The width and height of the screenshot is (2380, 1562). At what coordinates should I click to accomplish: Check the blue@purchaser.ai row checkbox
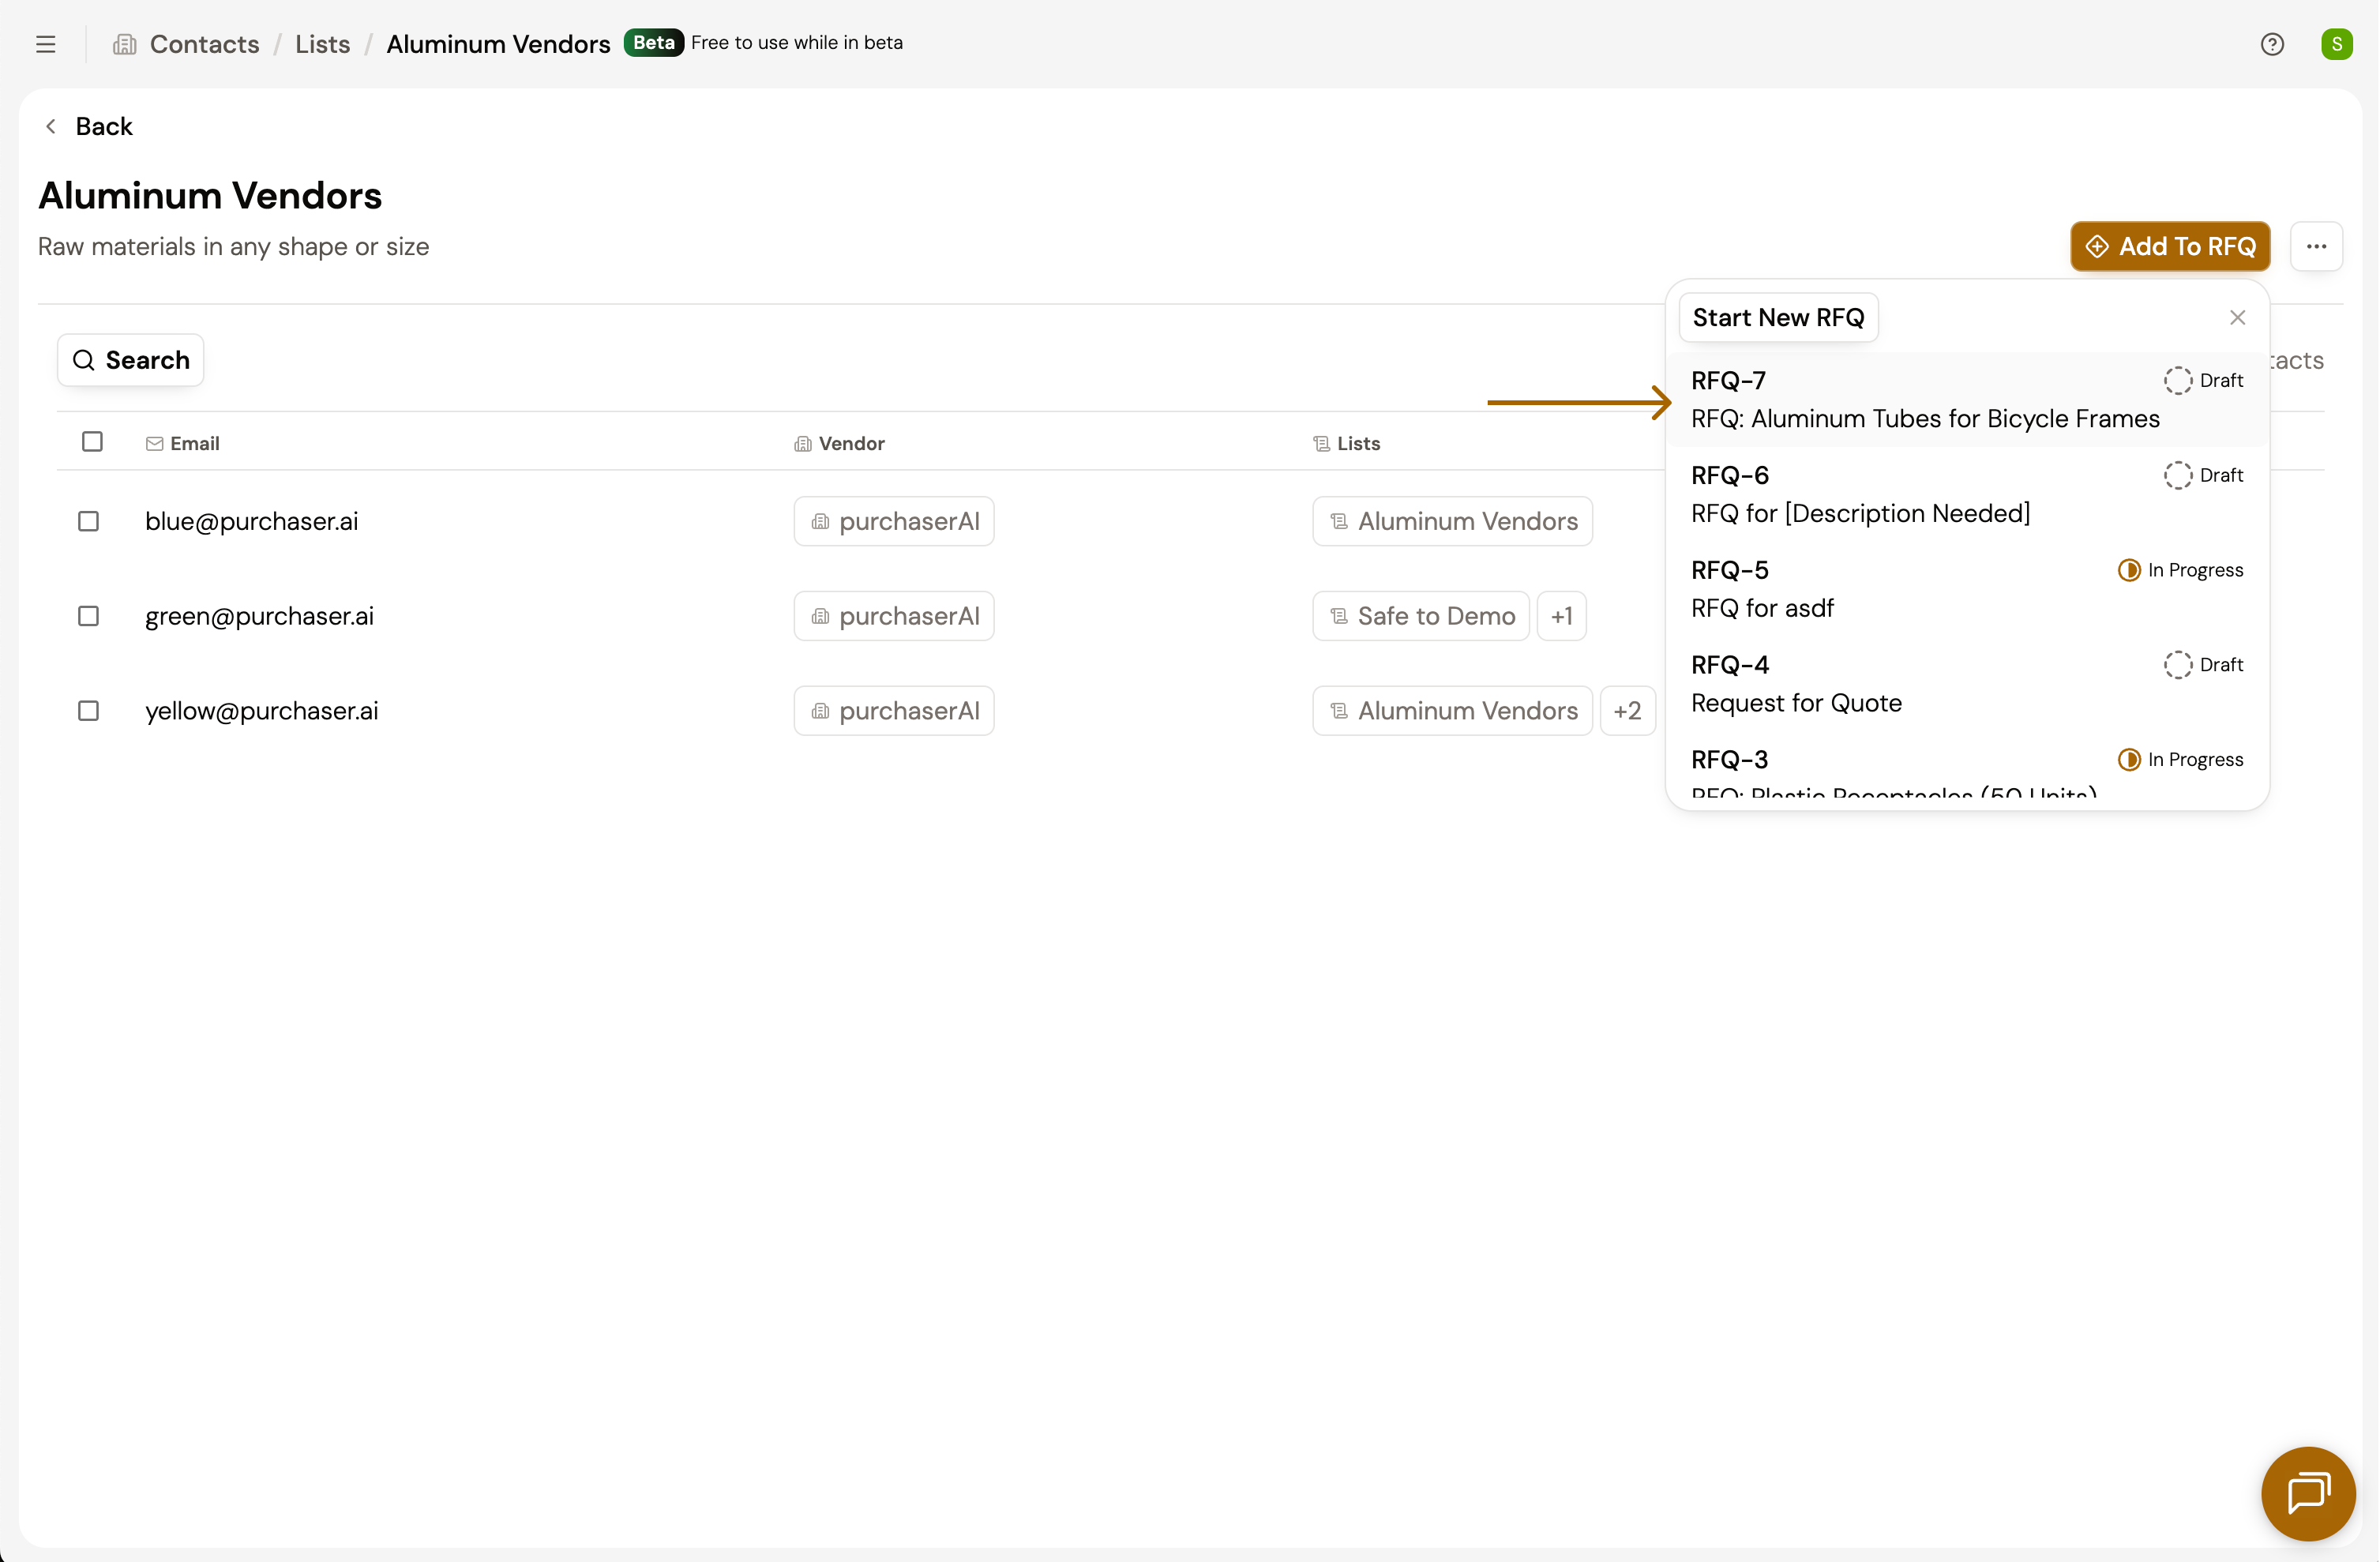(89, 521)
